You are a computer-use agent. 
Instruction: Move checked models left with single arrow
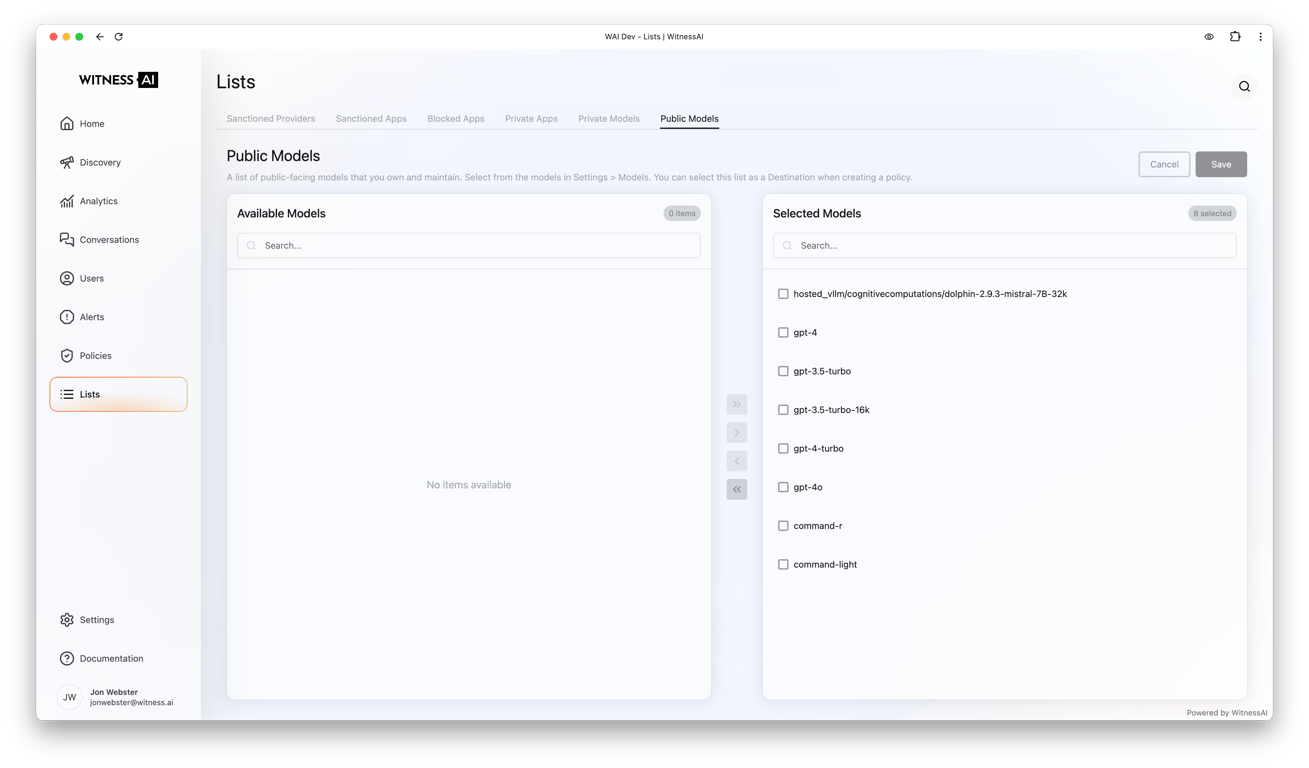tap(737, 461)
